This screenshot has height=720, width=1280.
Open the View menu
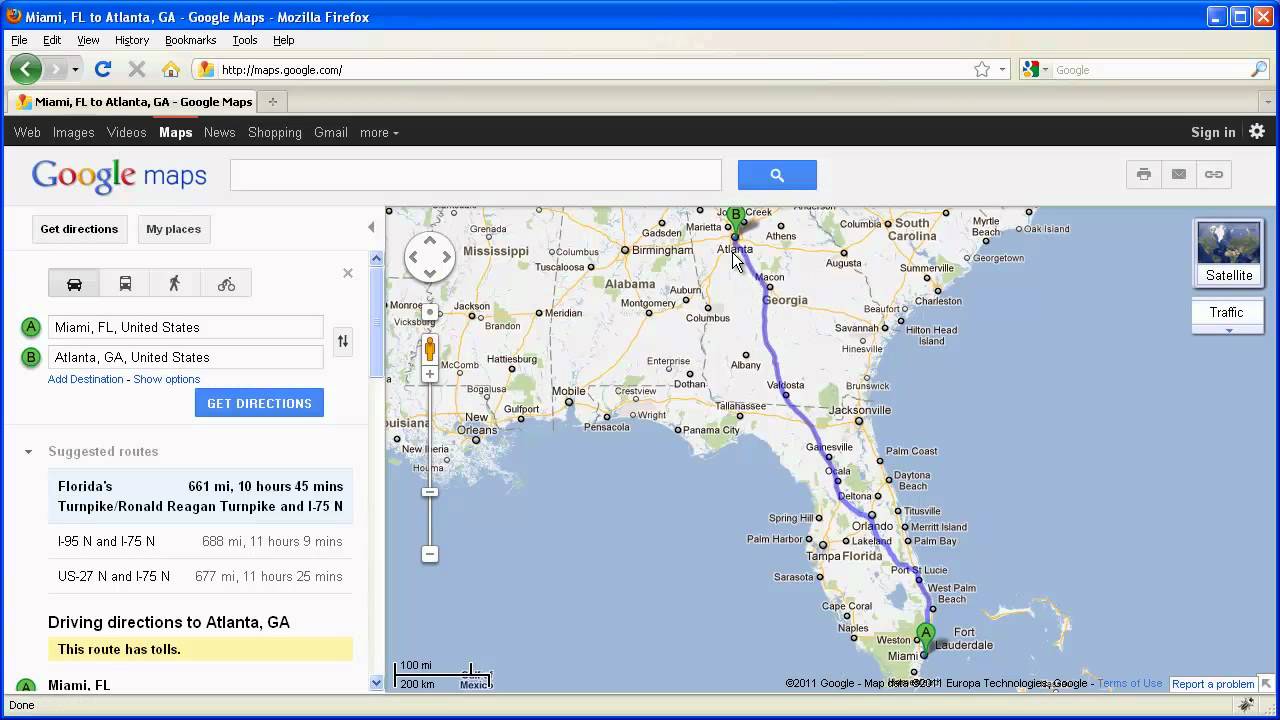(88, 40)
